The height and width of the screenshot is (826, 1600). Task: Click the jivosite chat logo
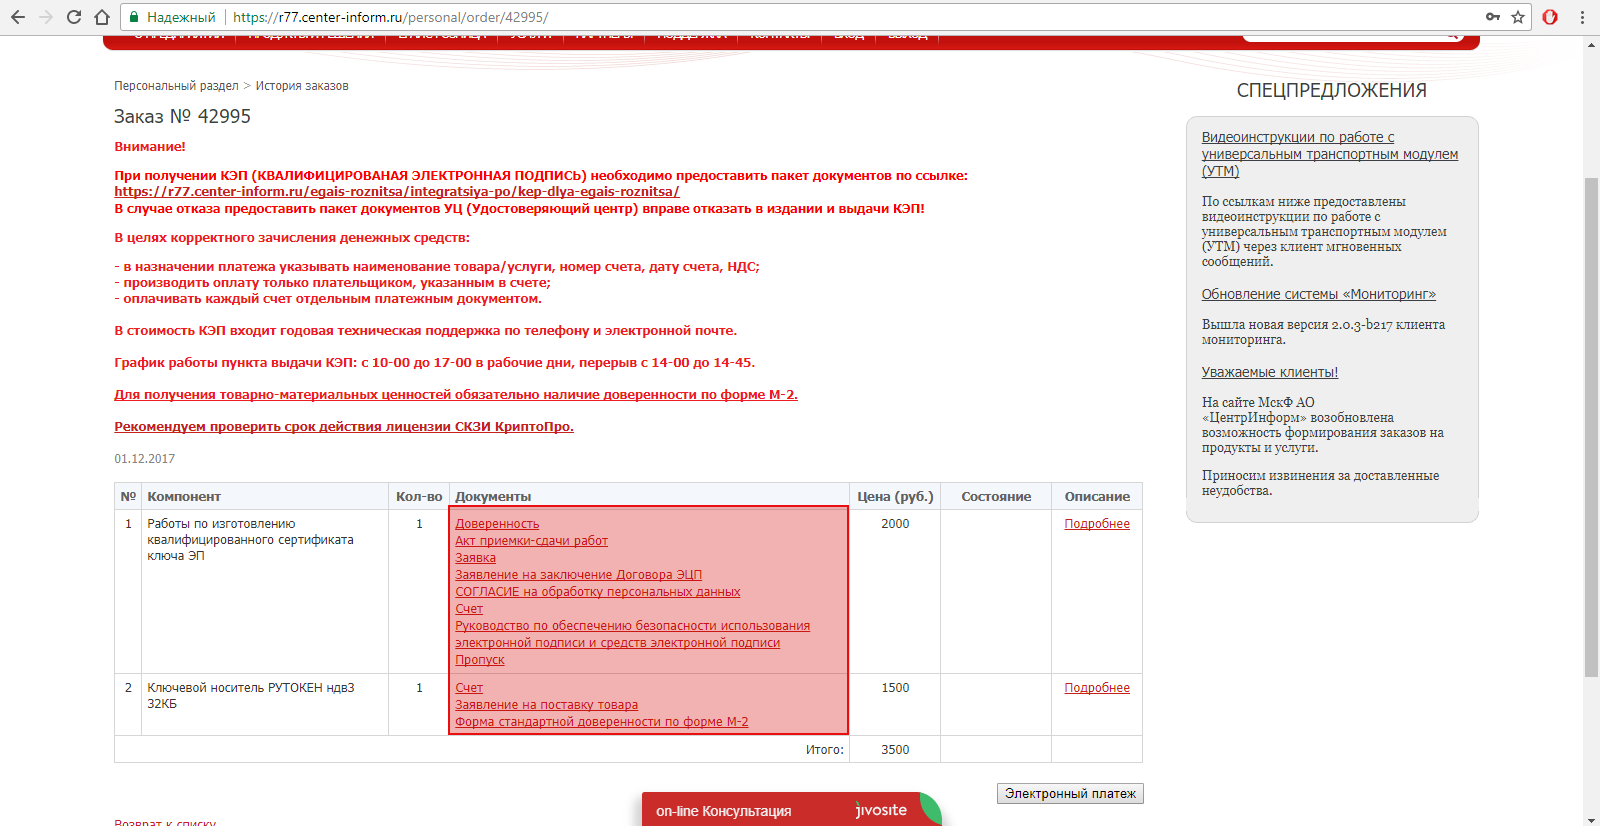[x=881, y=810]
